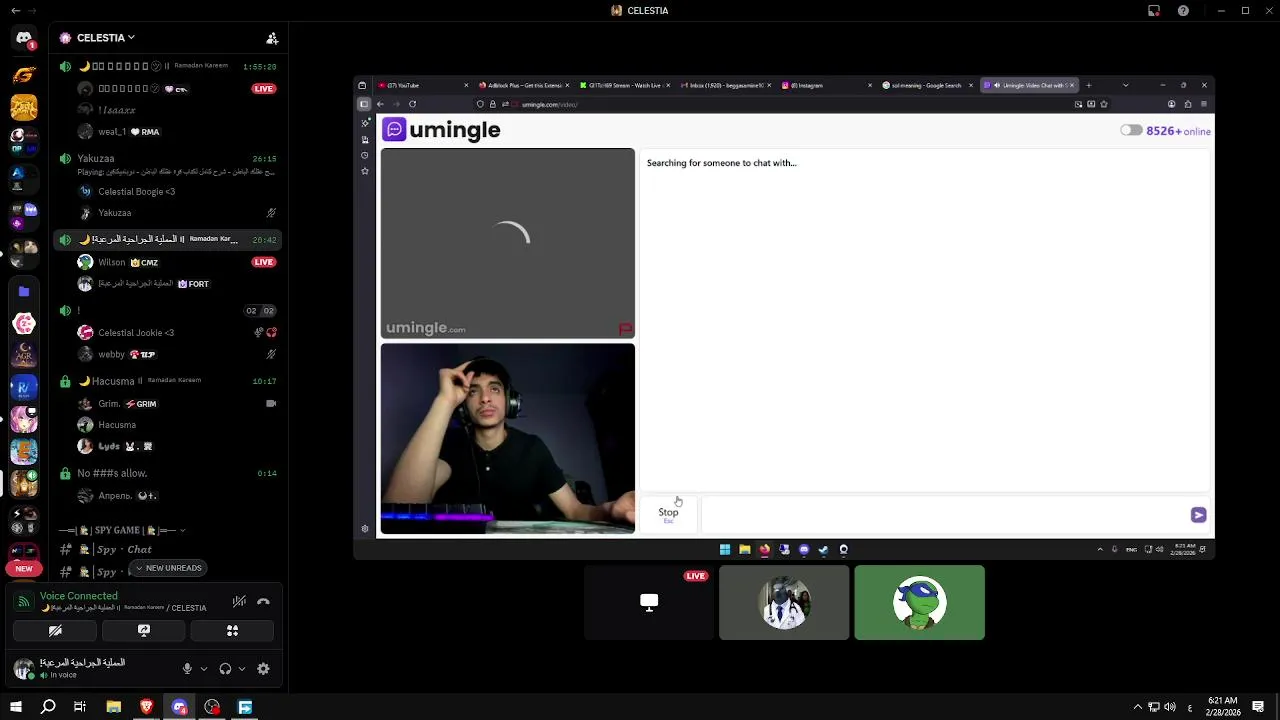Bookmark this page star icon

(x=1104, y=104)
